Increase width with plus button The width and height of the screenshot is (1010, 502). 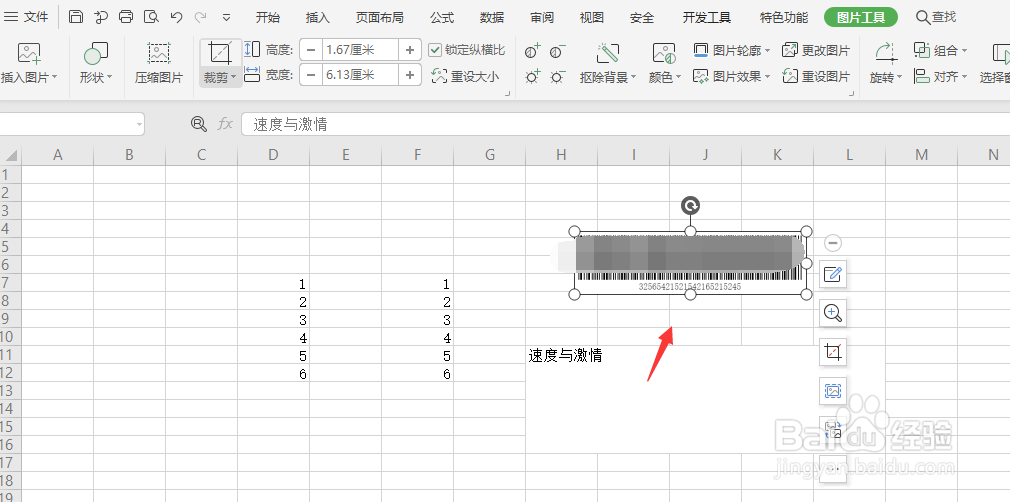[410, 75]
